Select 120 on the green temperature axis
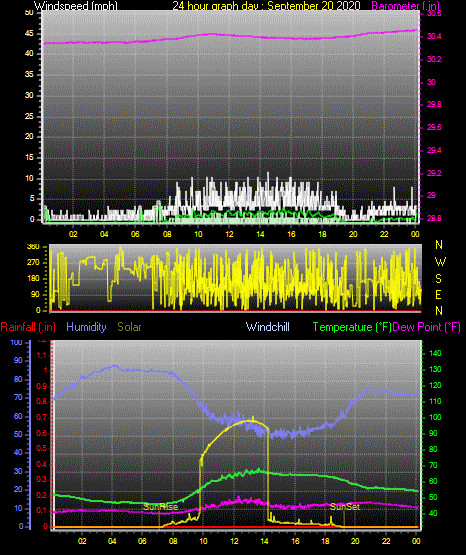This screenshot has height=555, width=466. pyautogui.click(x=435, y=385)
